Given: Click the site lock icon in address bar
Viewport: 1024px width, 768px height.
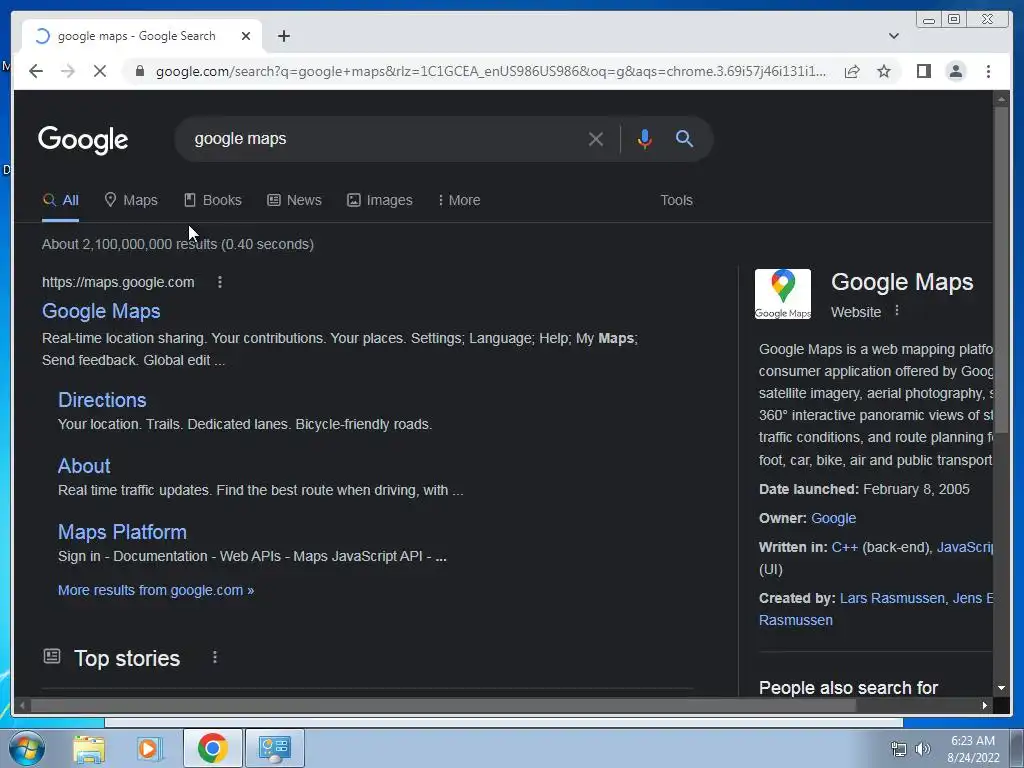Looking at the screenshot, I should (139, 71).
